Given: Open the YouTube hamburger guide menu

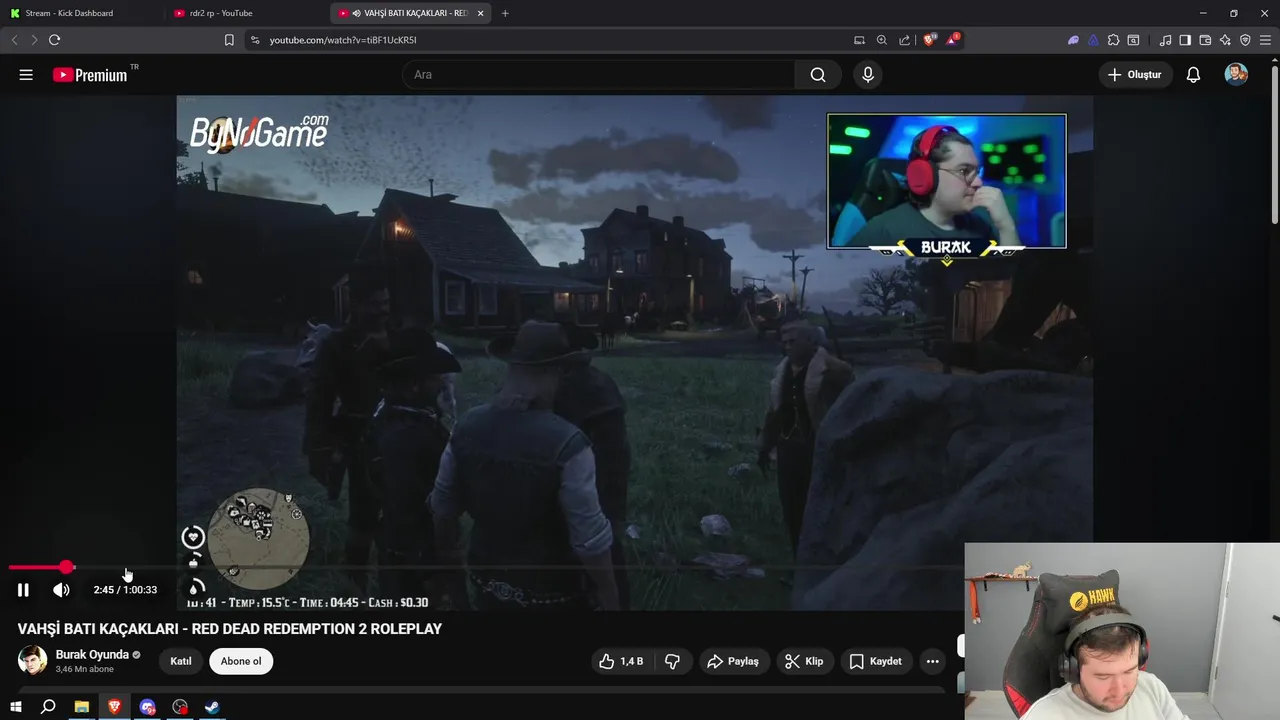Looking at the screenshot, I should (26, 75).
